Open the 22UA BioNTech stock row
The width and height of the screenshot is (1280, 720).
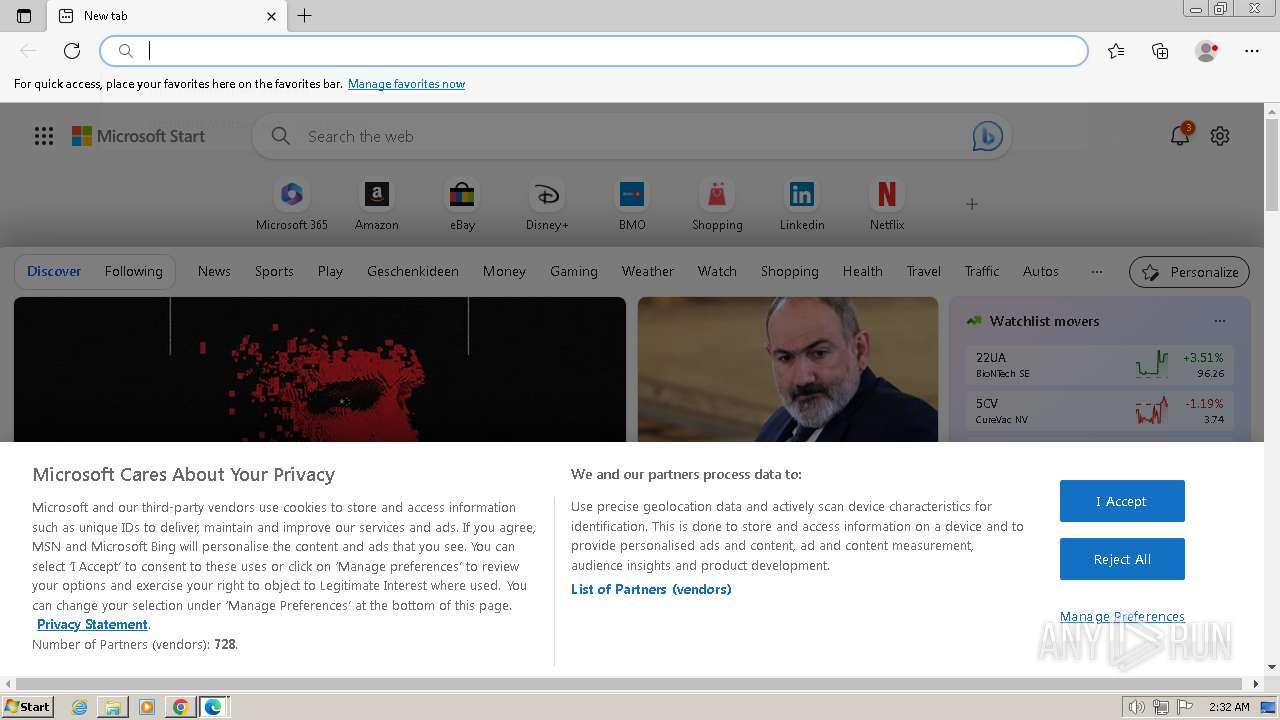1100,365
